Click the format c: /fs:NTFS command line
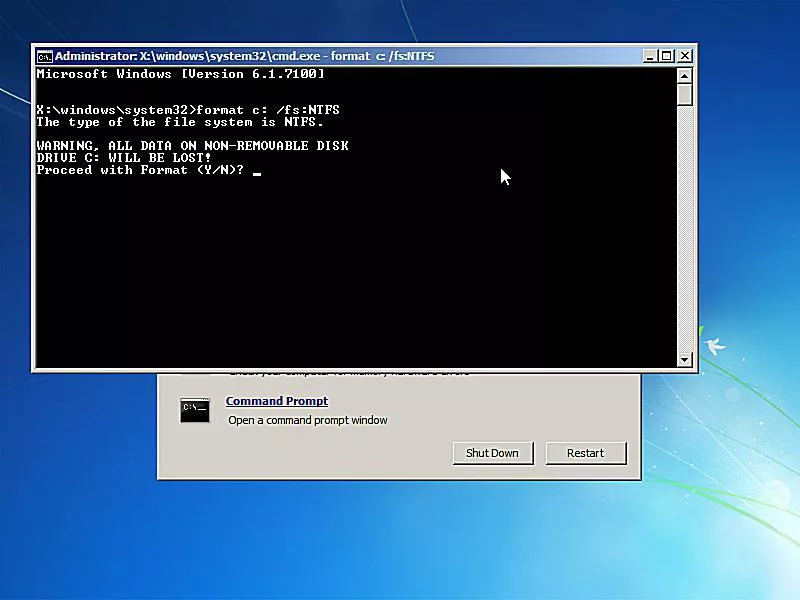The height and width of the screenshot is (600, 800). click(190, 110)
